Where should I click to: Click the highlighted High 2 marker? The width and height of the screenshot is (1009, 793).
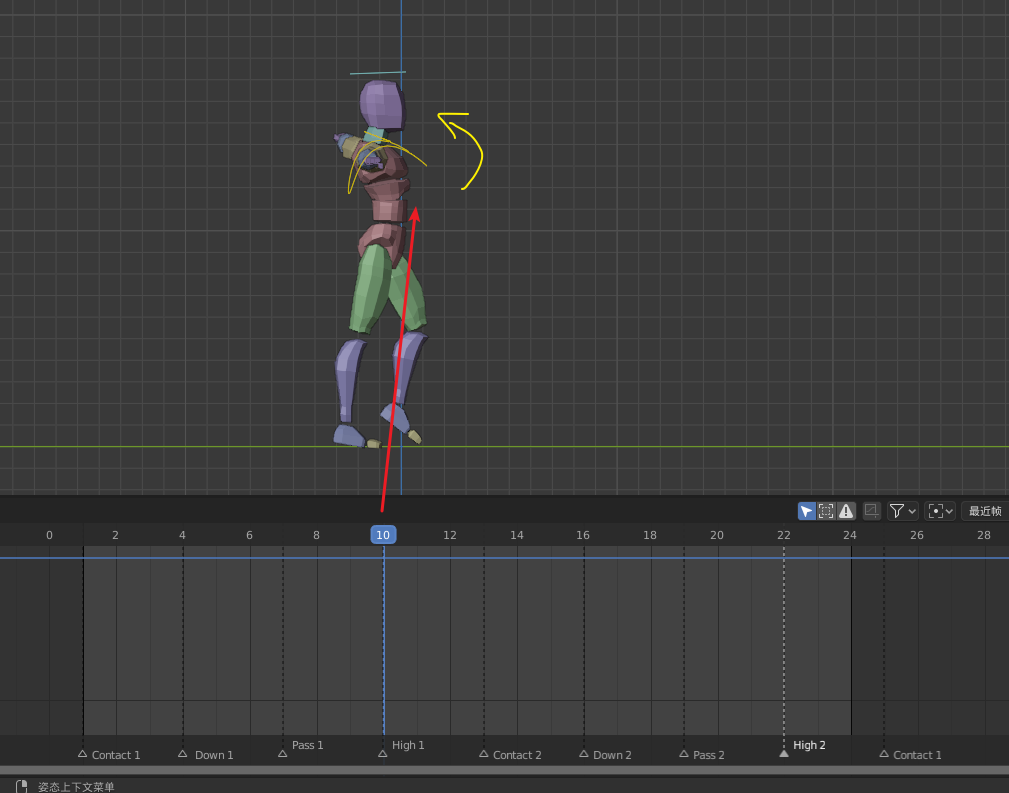click(784, 753)
